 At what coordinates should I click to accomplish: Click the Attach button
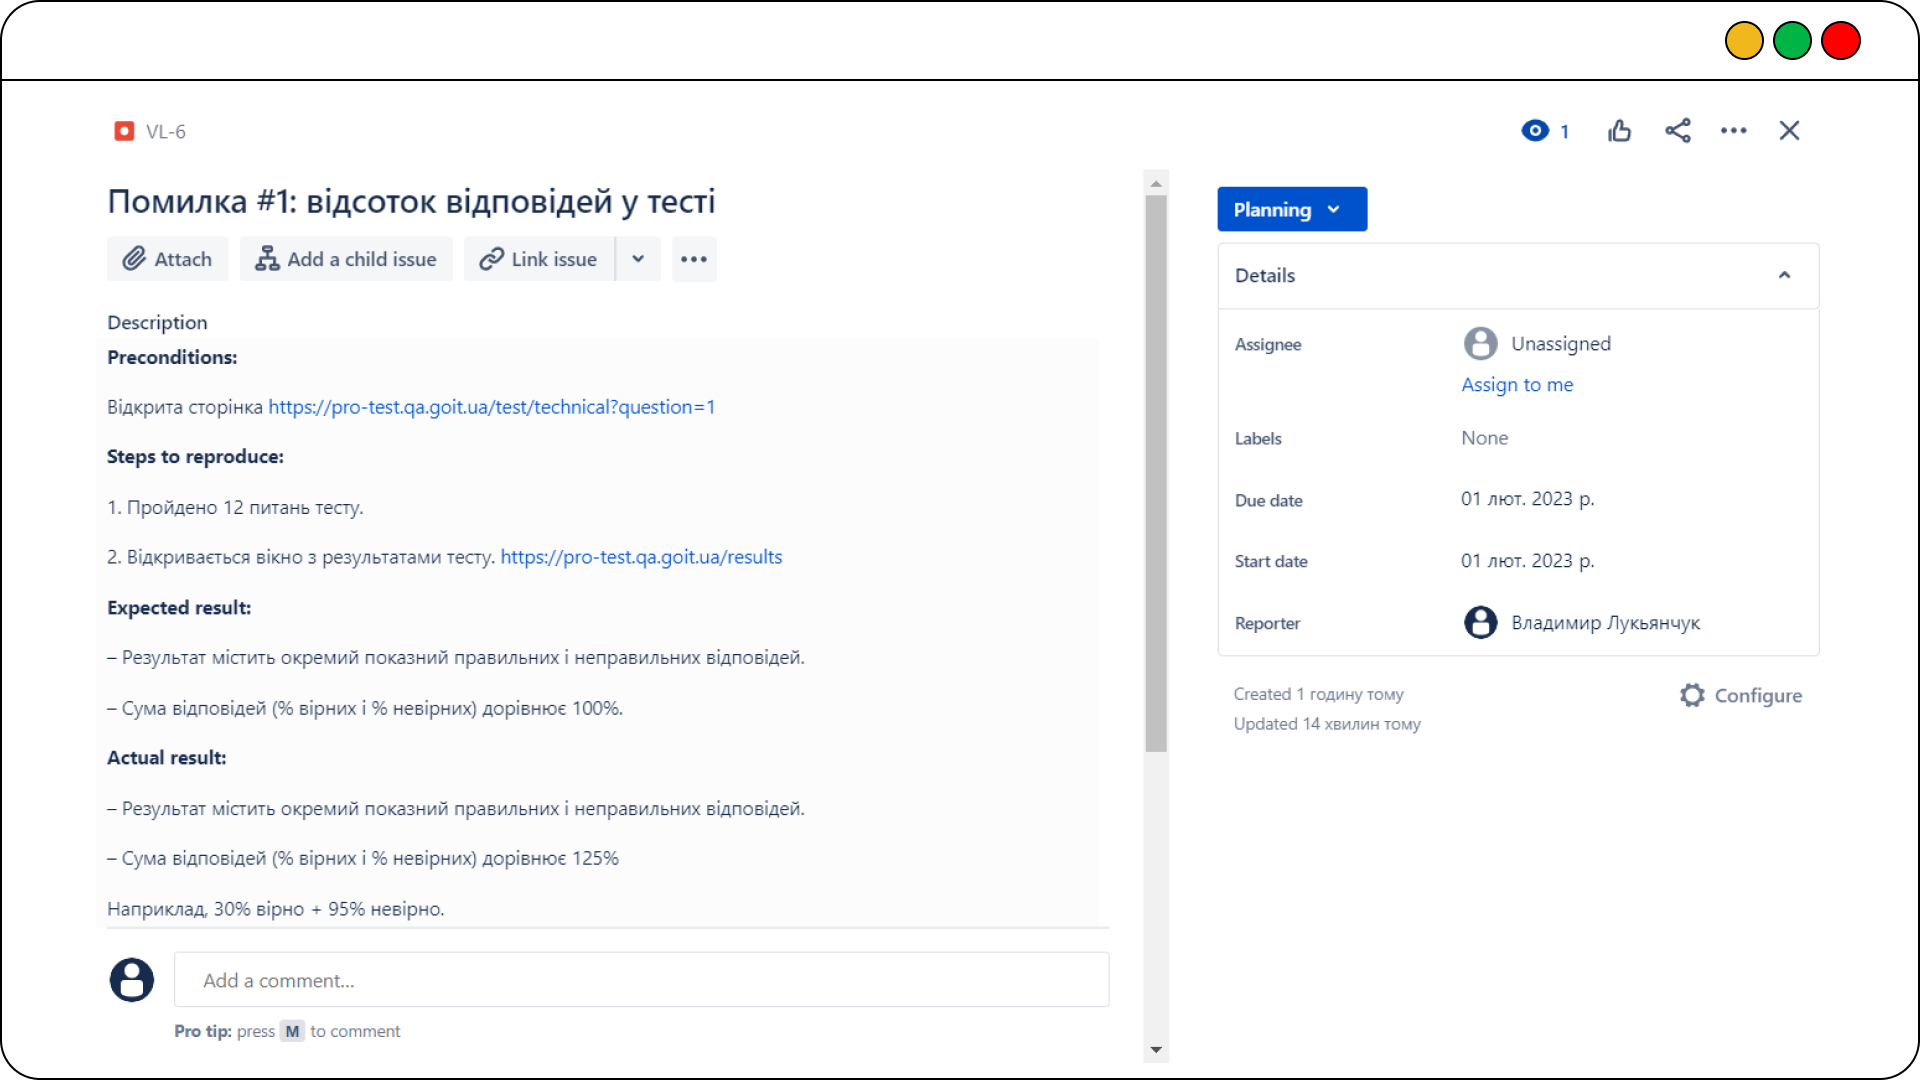[x=168, y=259]
